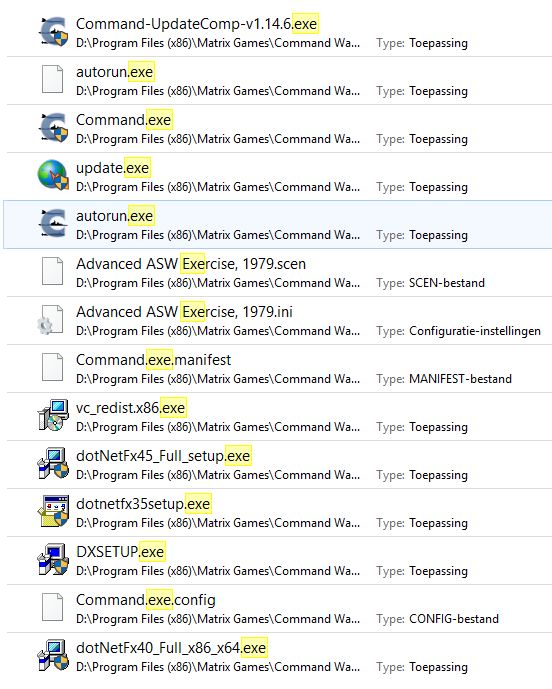Select the Command.exe.manifest file name
The width and height of the screenshot is (552, 689).
tap(153, 360)
